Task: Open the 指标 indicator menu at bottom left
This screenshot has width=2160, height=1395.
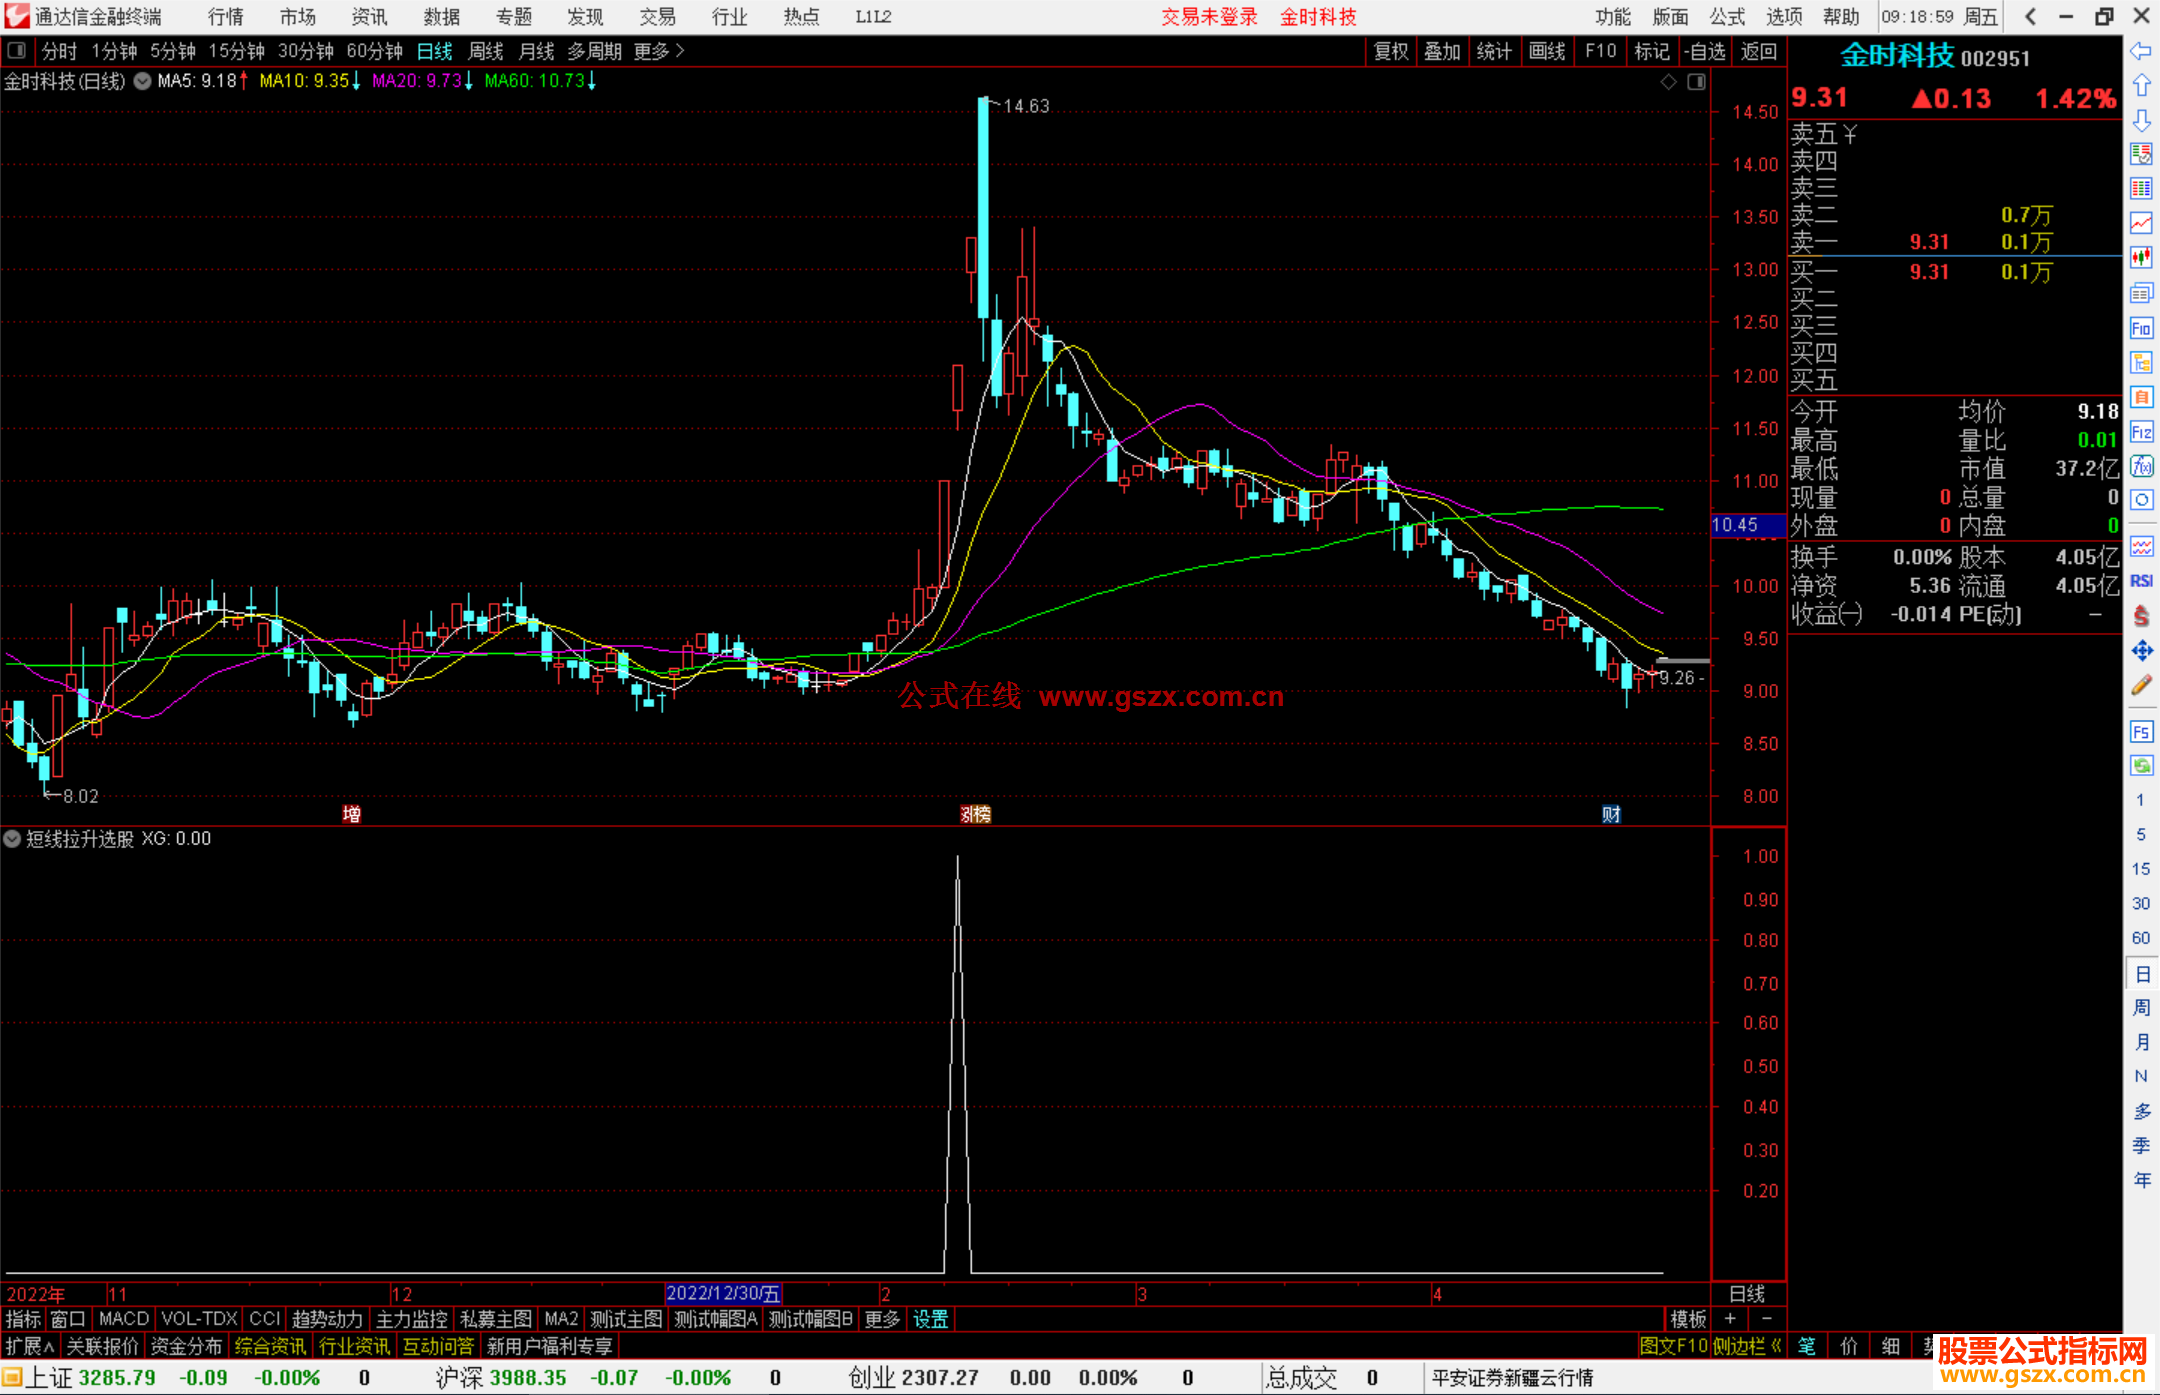Action: point(23,1319)
